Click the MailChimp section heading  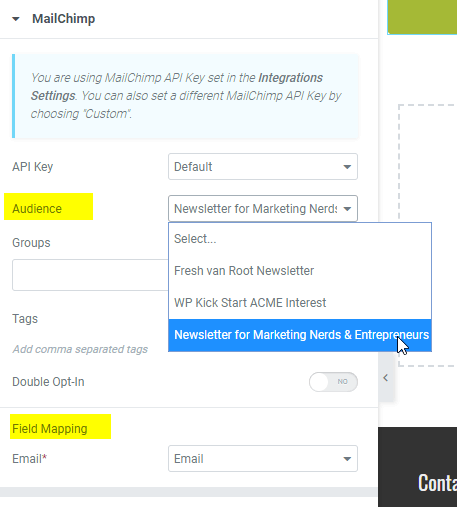[63, 19]
